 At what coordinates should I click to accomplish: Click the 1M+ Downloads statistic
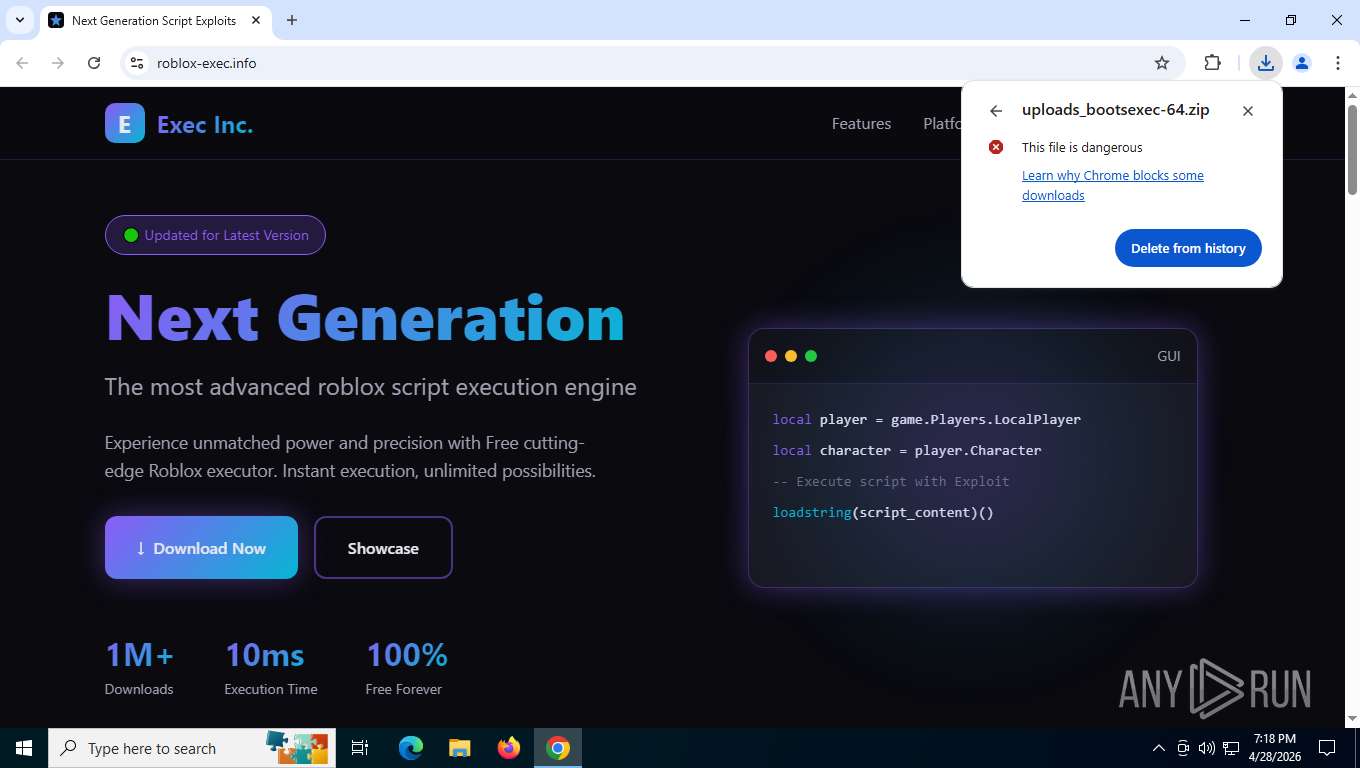coord(139,667)
